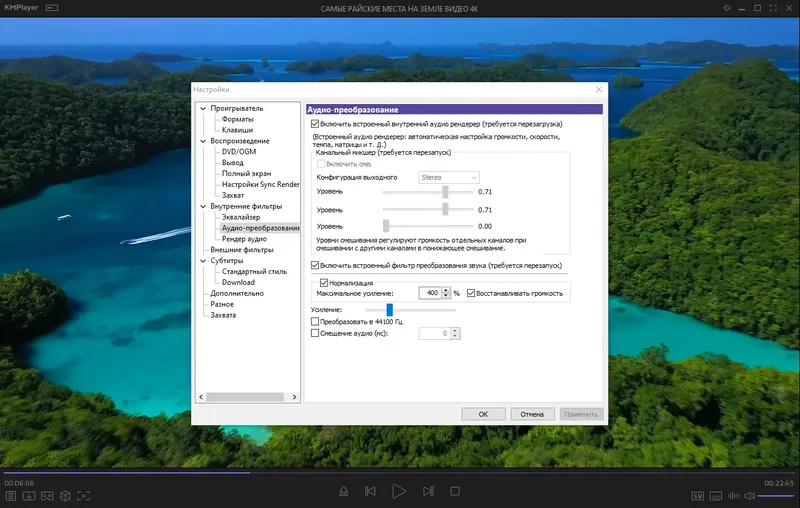Open the audio equalizer waveform icon

coord(734,496)
